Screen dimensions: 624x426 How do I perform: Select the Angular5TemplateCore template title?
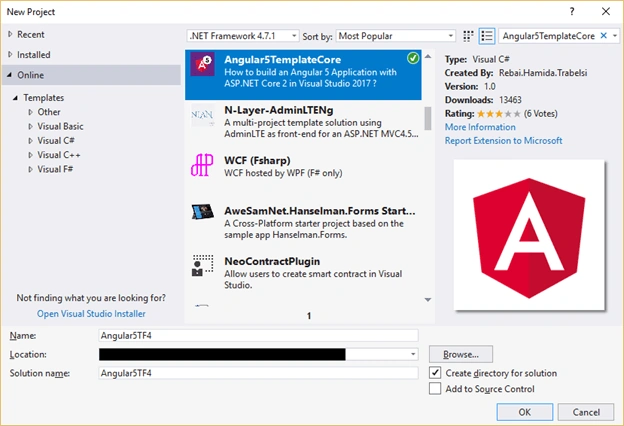(283, 60)
